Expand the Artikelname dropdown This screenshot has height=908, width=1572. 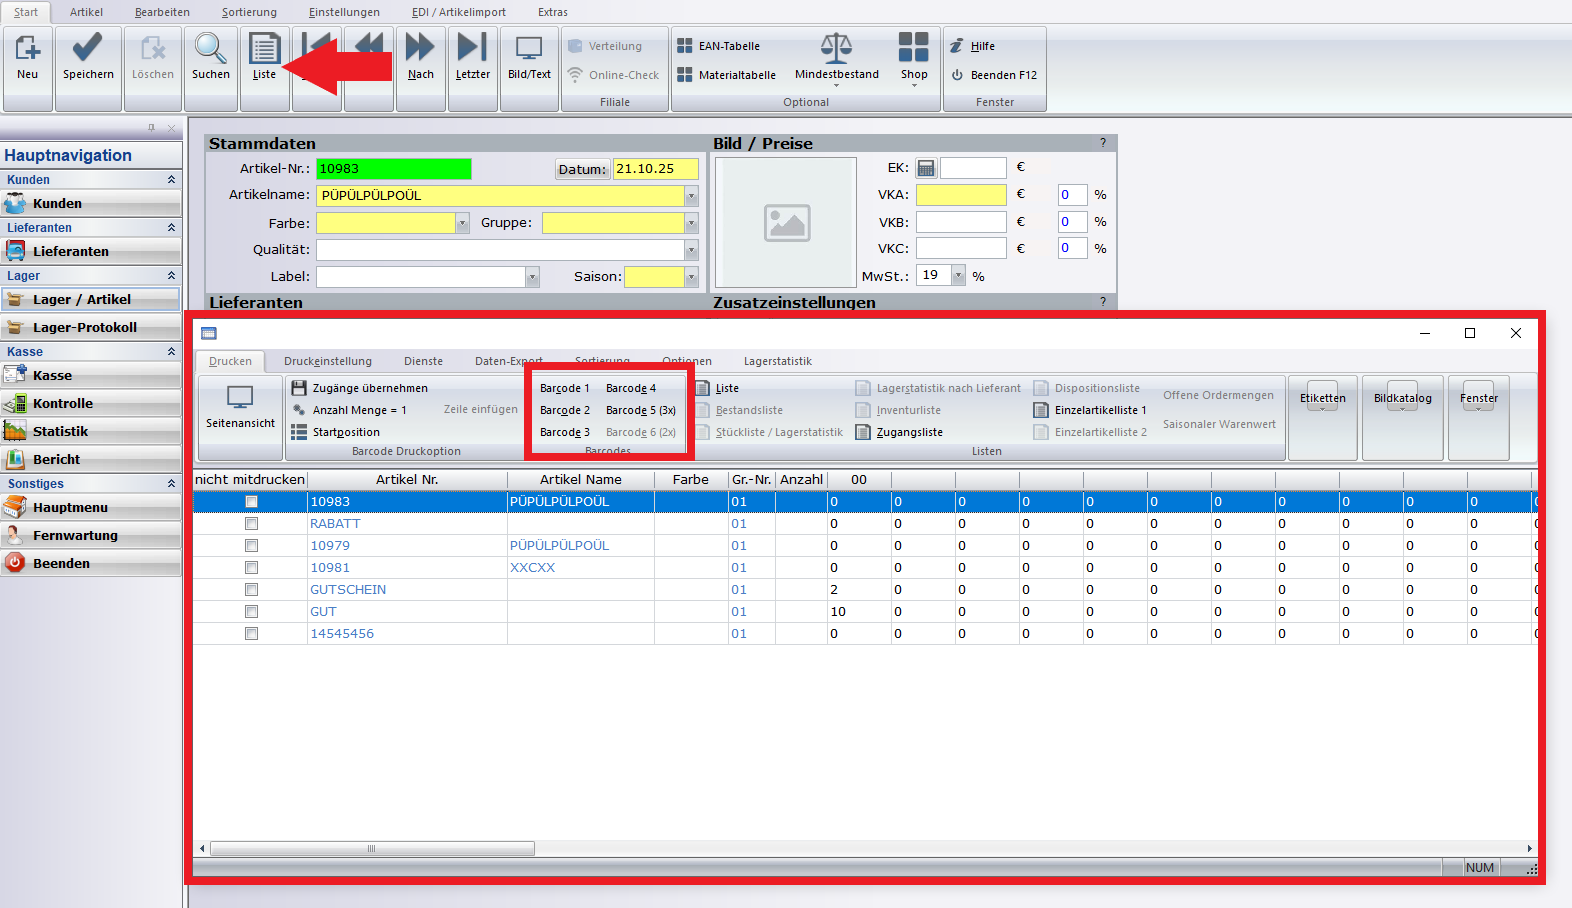[691, 196]
